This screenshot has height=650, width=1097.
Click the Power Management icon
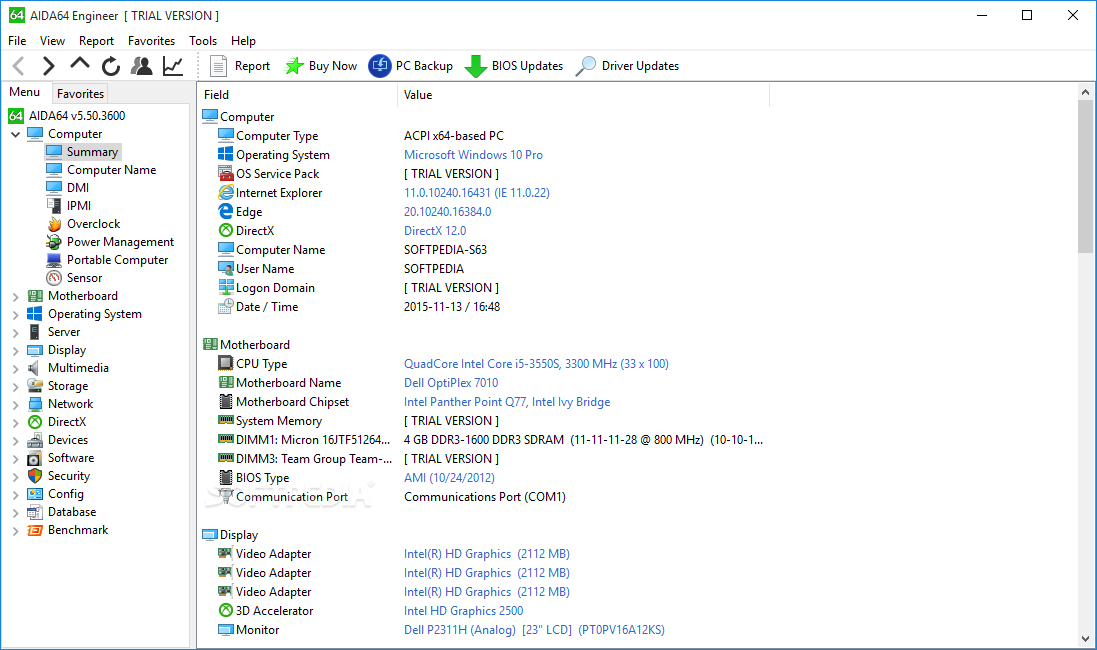pos(54,242)
